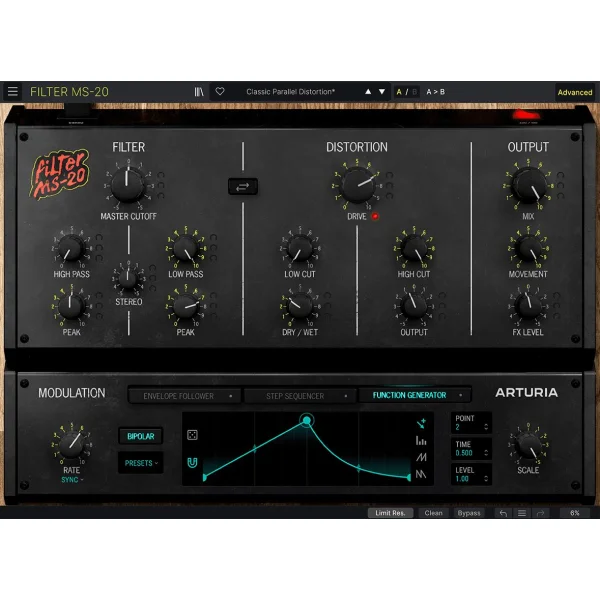Flip the red power switch on top

[x=526, y=114]
